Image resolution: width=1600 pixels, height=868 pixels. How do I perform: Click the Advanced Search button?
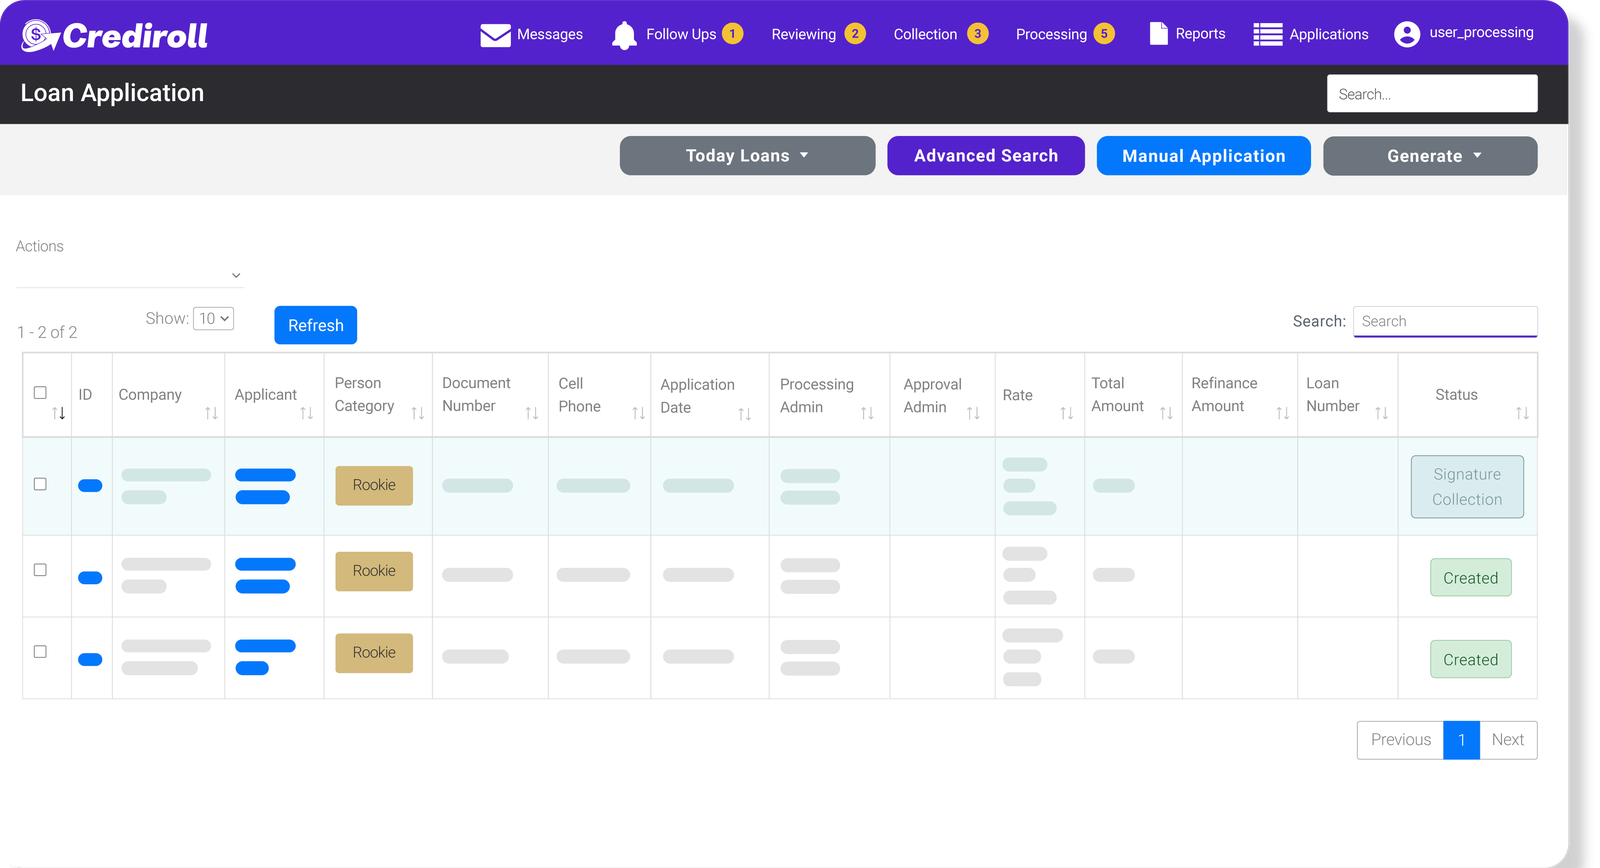[x=986, y=156]
